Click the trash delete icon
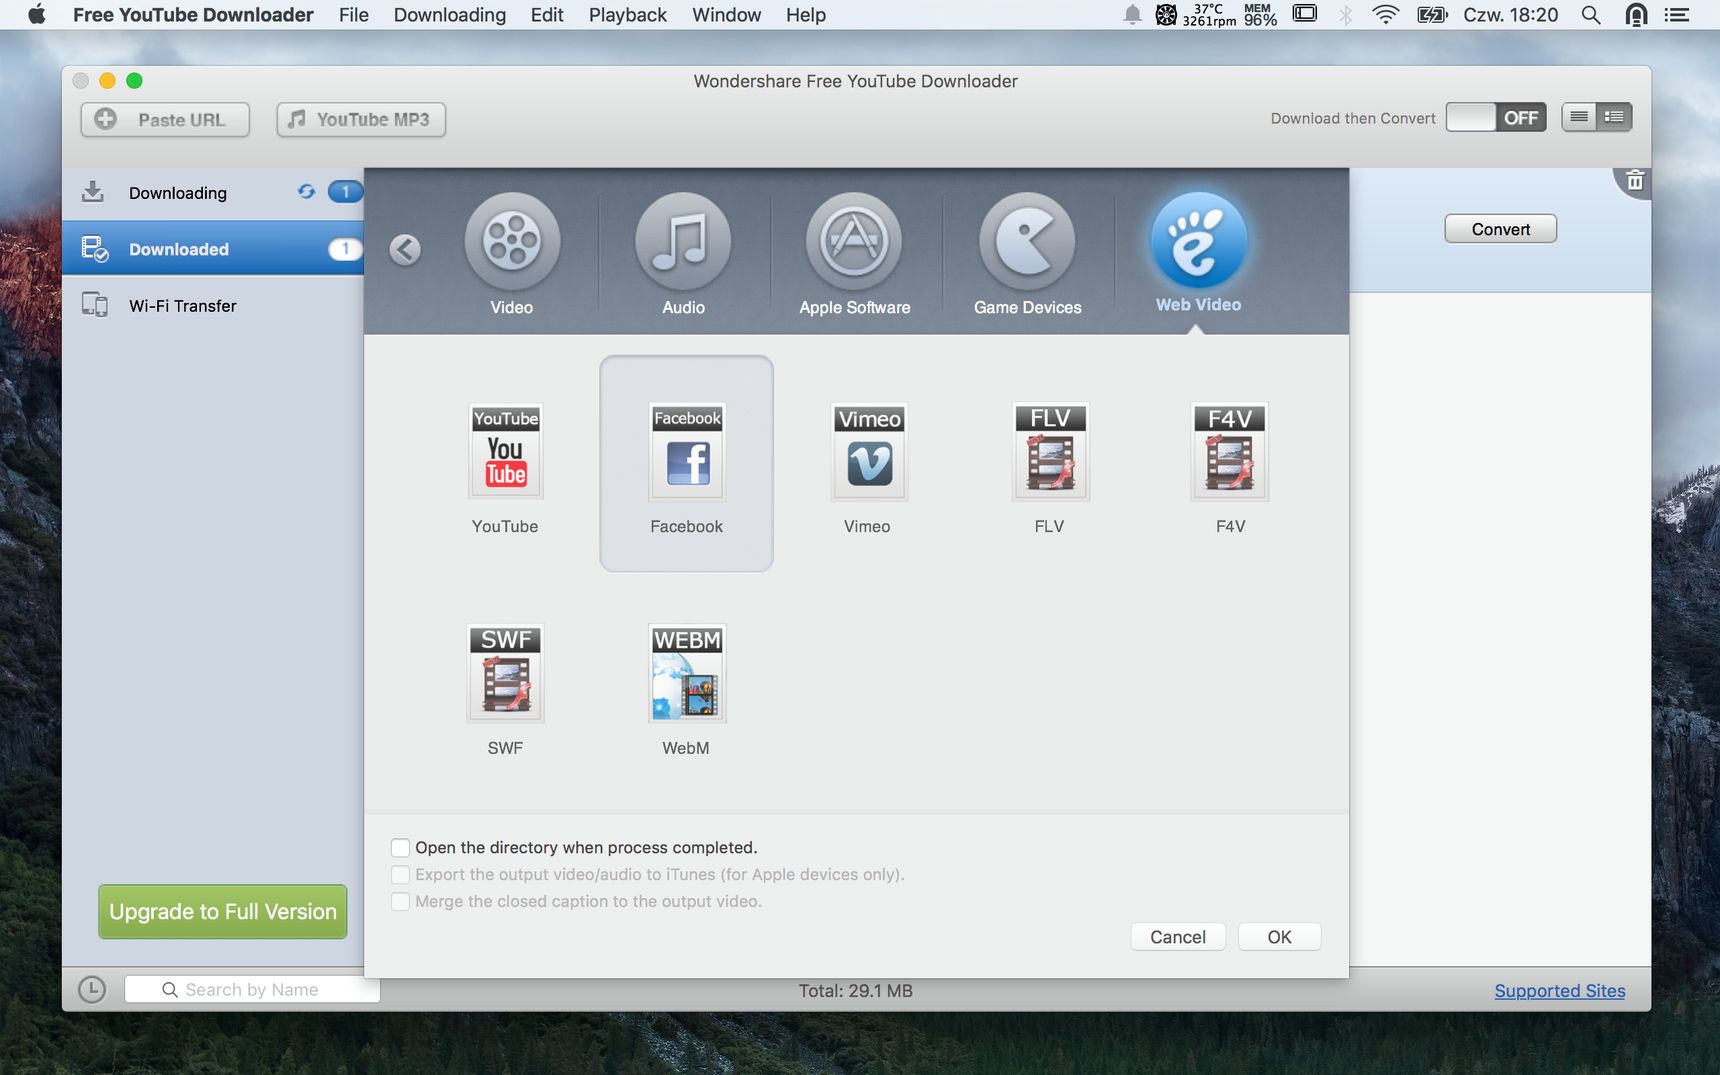This screenshot has width=1720, height=1075. click(1635, 181)
